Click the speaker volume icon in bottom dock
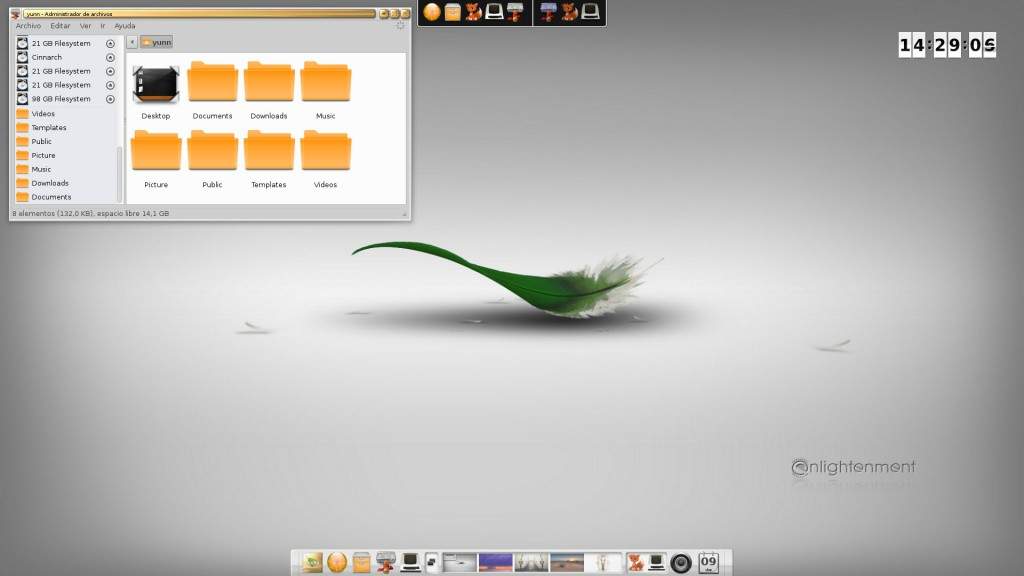Viewport: 1024px width, 576px height. click(x=681, y=563)
